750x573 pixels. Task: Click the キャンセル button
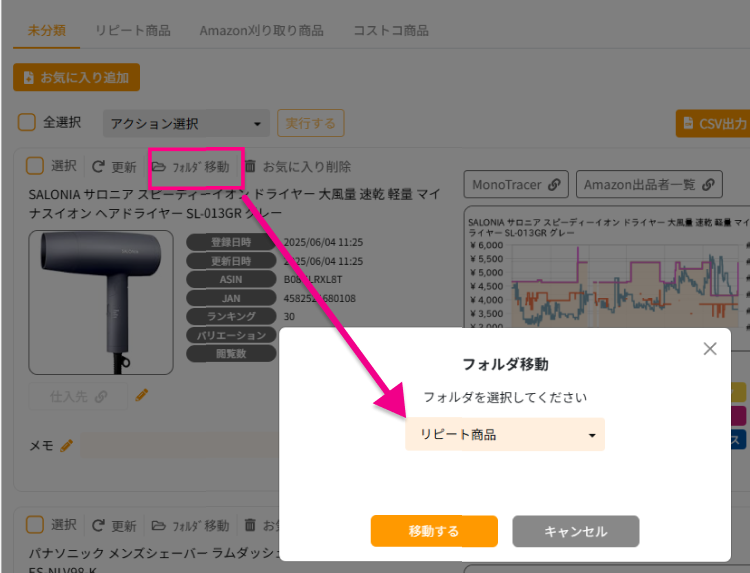click(x=575, y=531)
